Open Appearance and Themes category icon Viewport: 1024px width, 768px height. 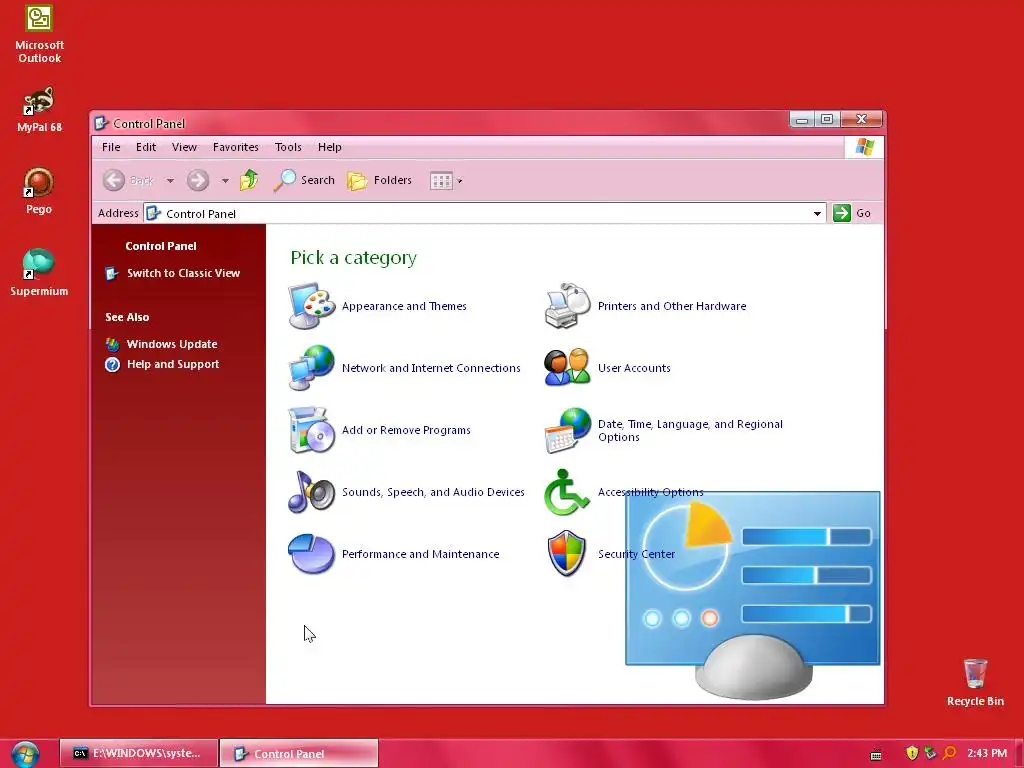(x=312, y=306)
